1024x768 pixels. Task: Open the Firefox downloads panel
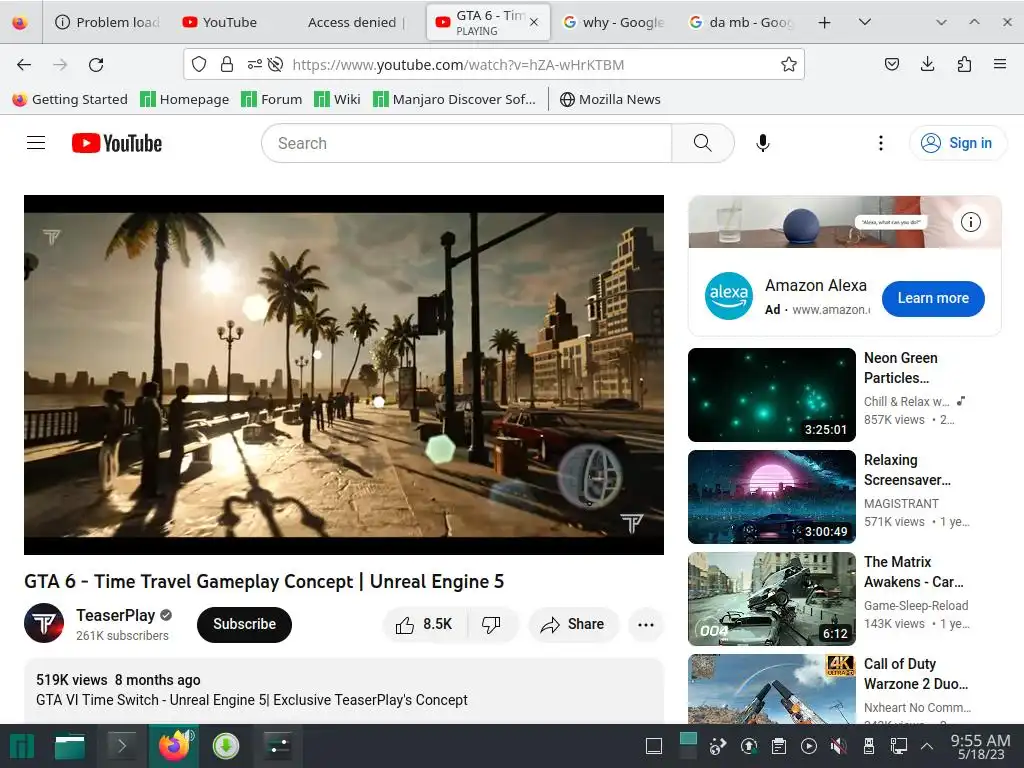(x=927, y=64)
